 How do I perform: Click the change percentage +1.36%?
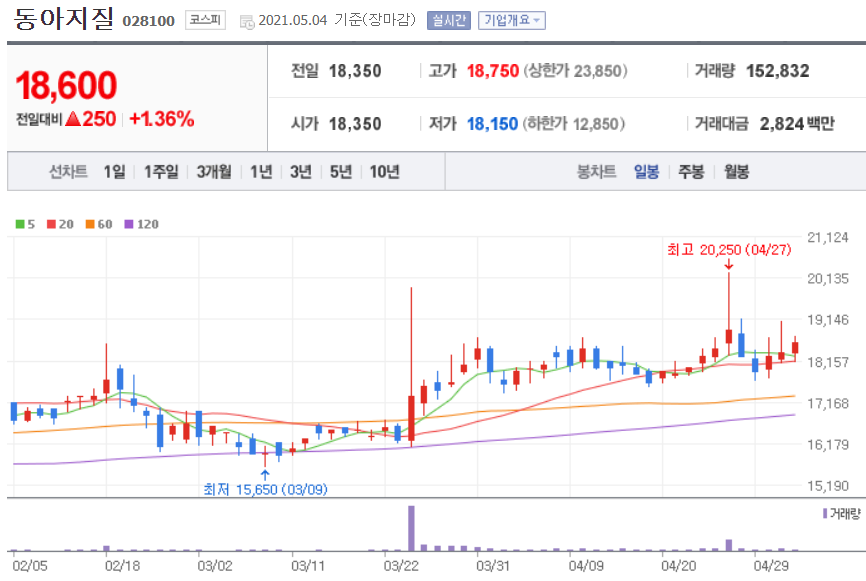pyautogui.click(x=161, y=119)
